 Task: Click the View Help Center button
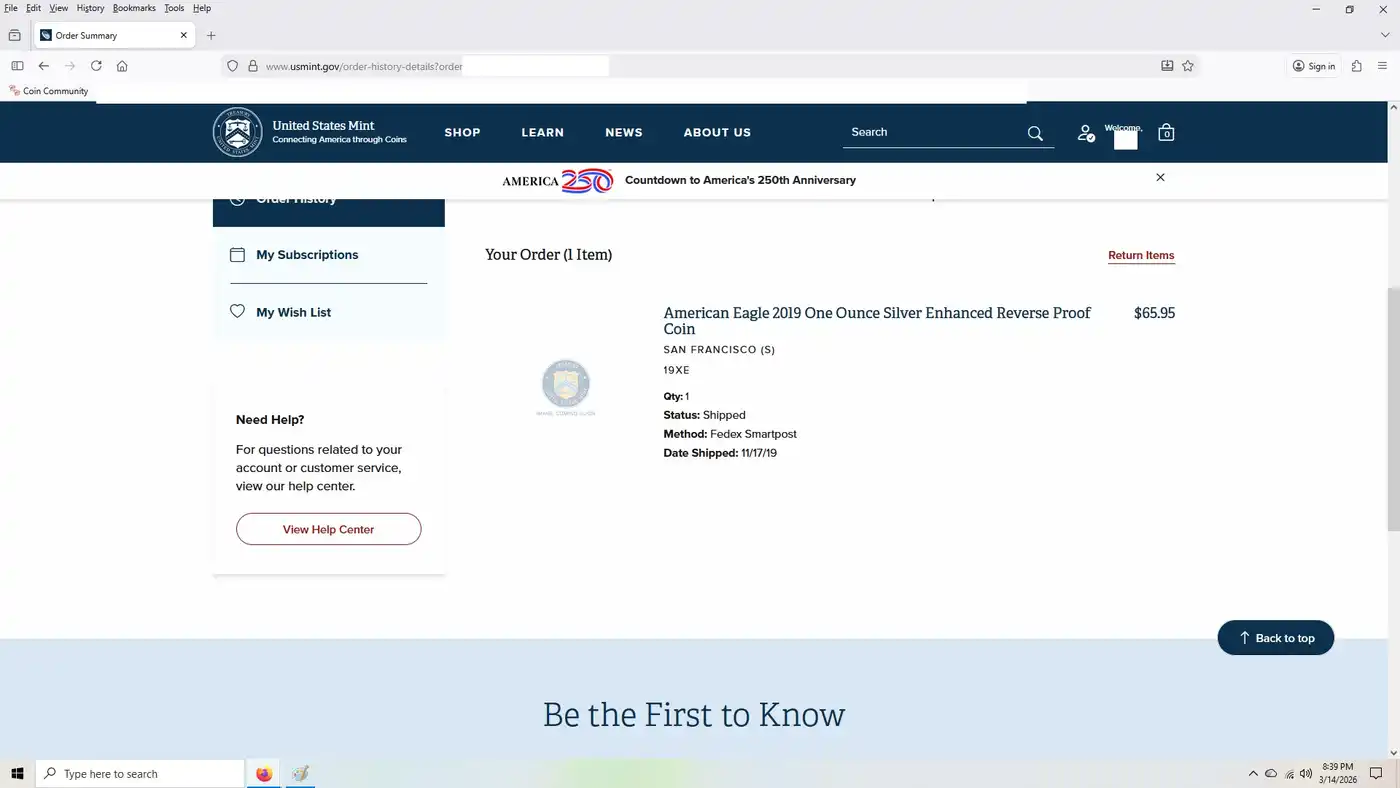[x=328, y=529]
